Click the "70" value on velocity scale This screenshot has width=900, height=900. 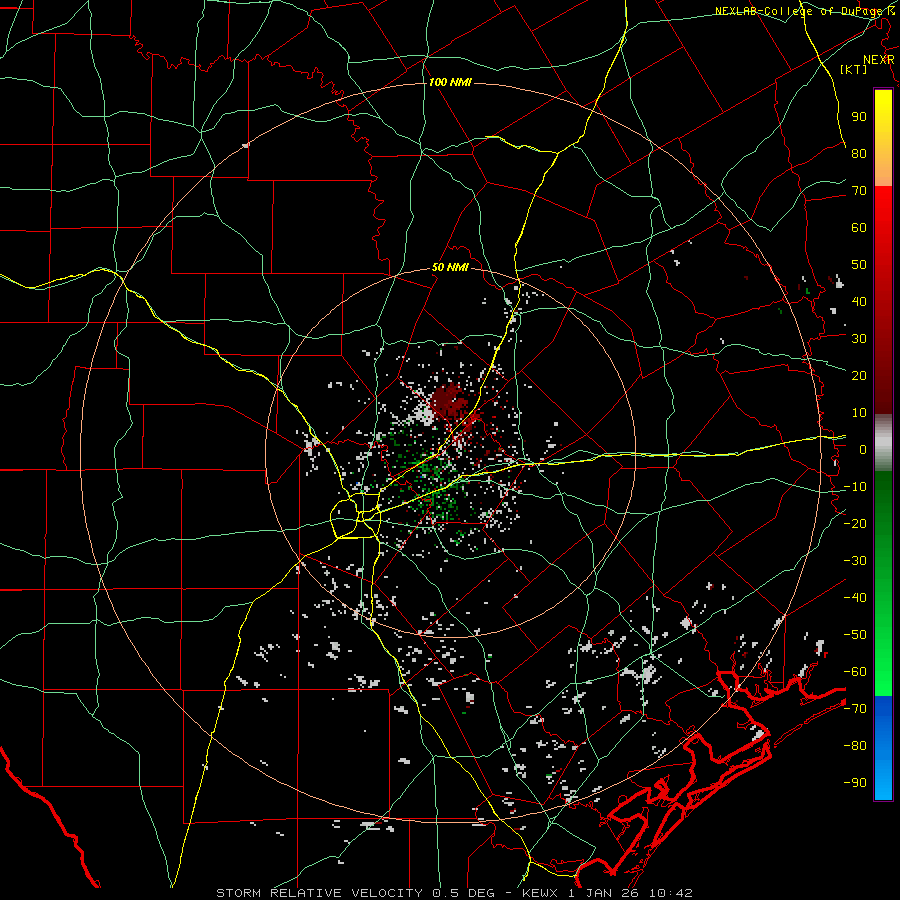(x=859, y=191)
